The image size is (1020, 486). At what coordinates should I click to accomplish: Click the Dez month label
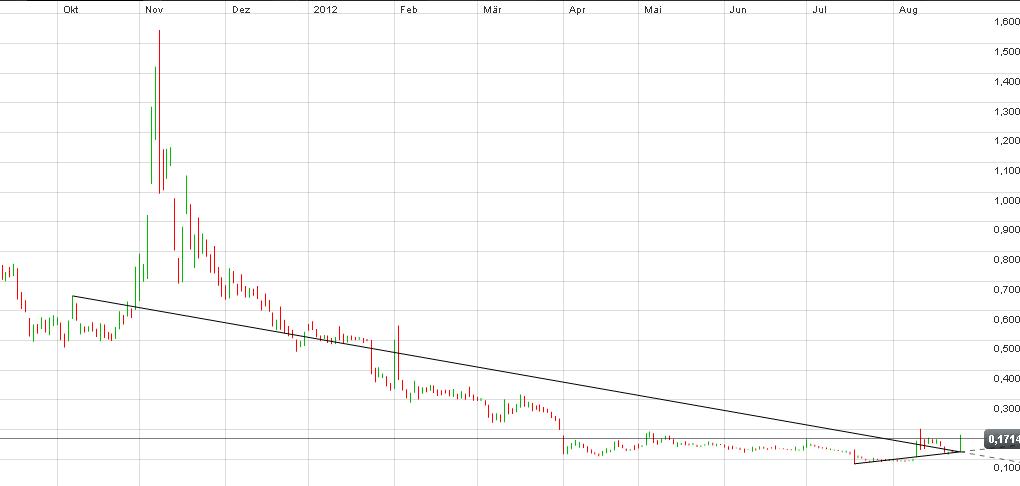(x=240, y=9)
